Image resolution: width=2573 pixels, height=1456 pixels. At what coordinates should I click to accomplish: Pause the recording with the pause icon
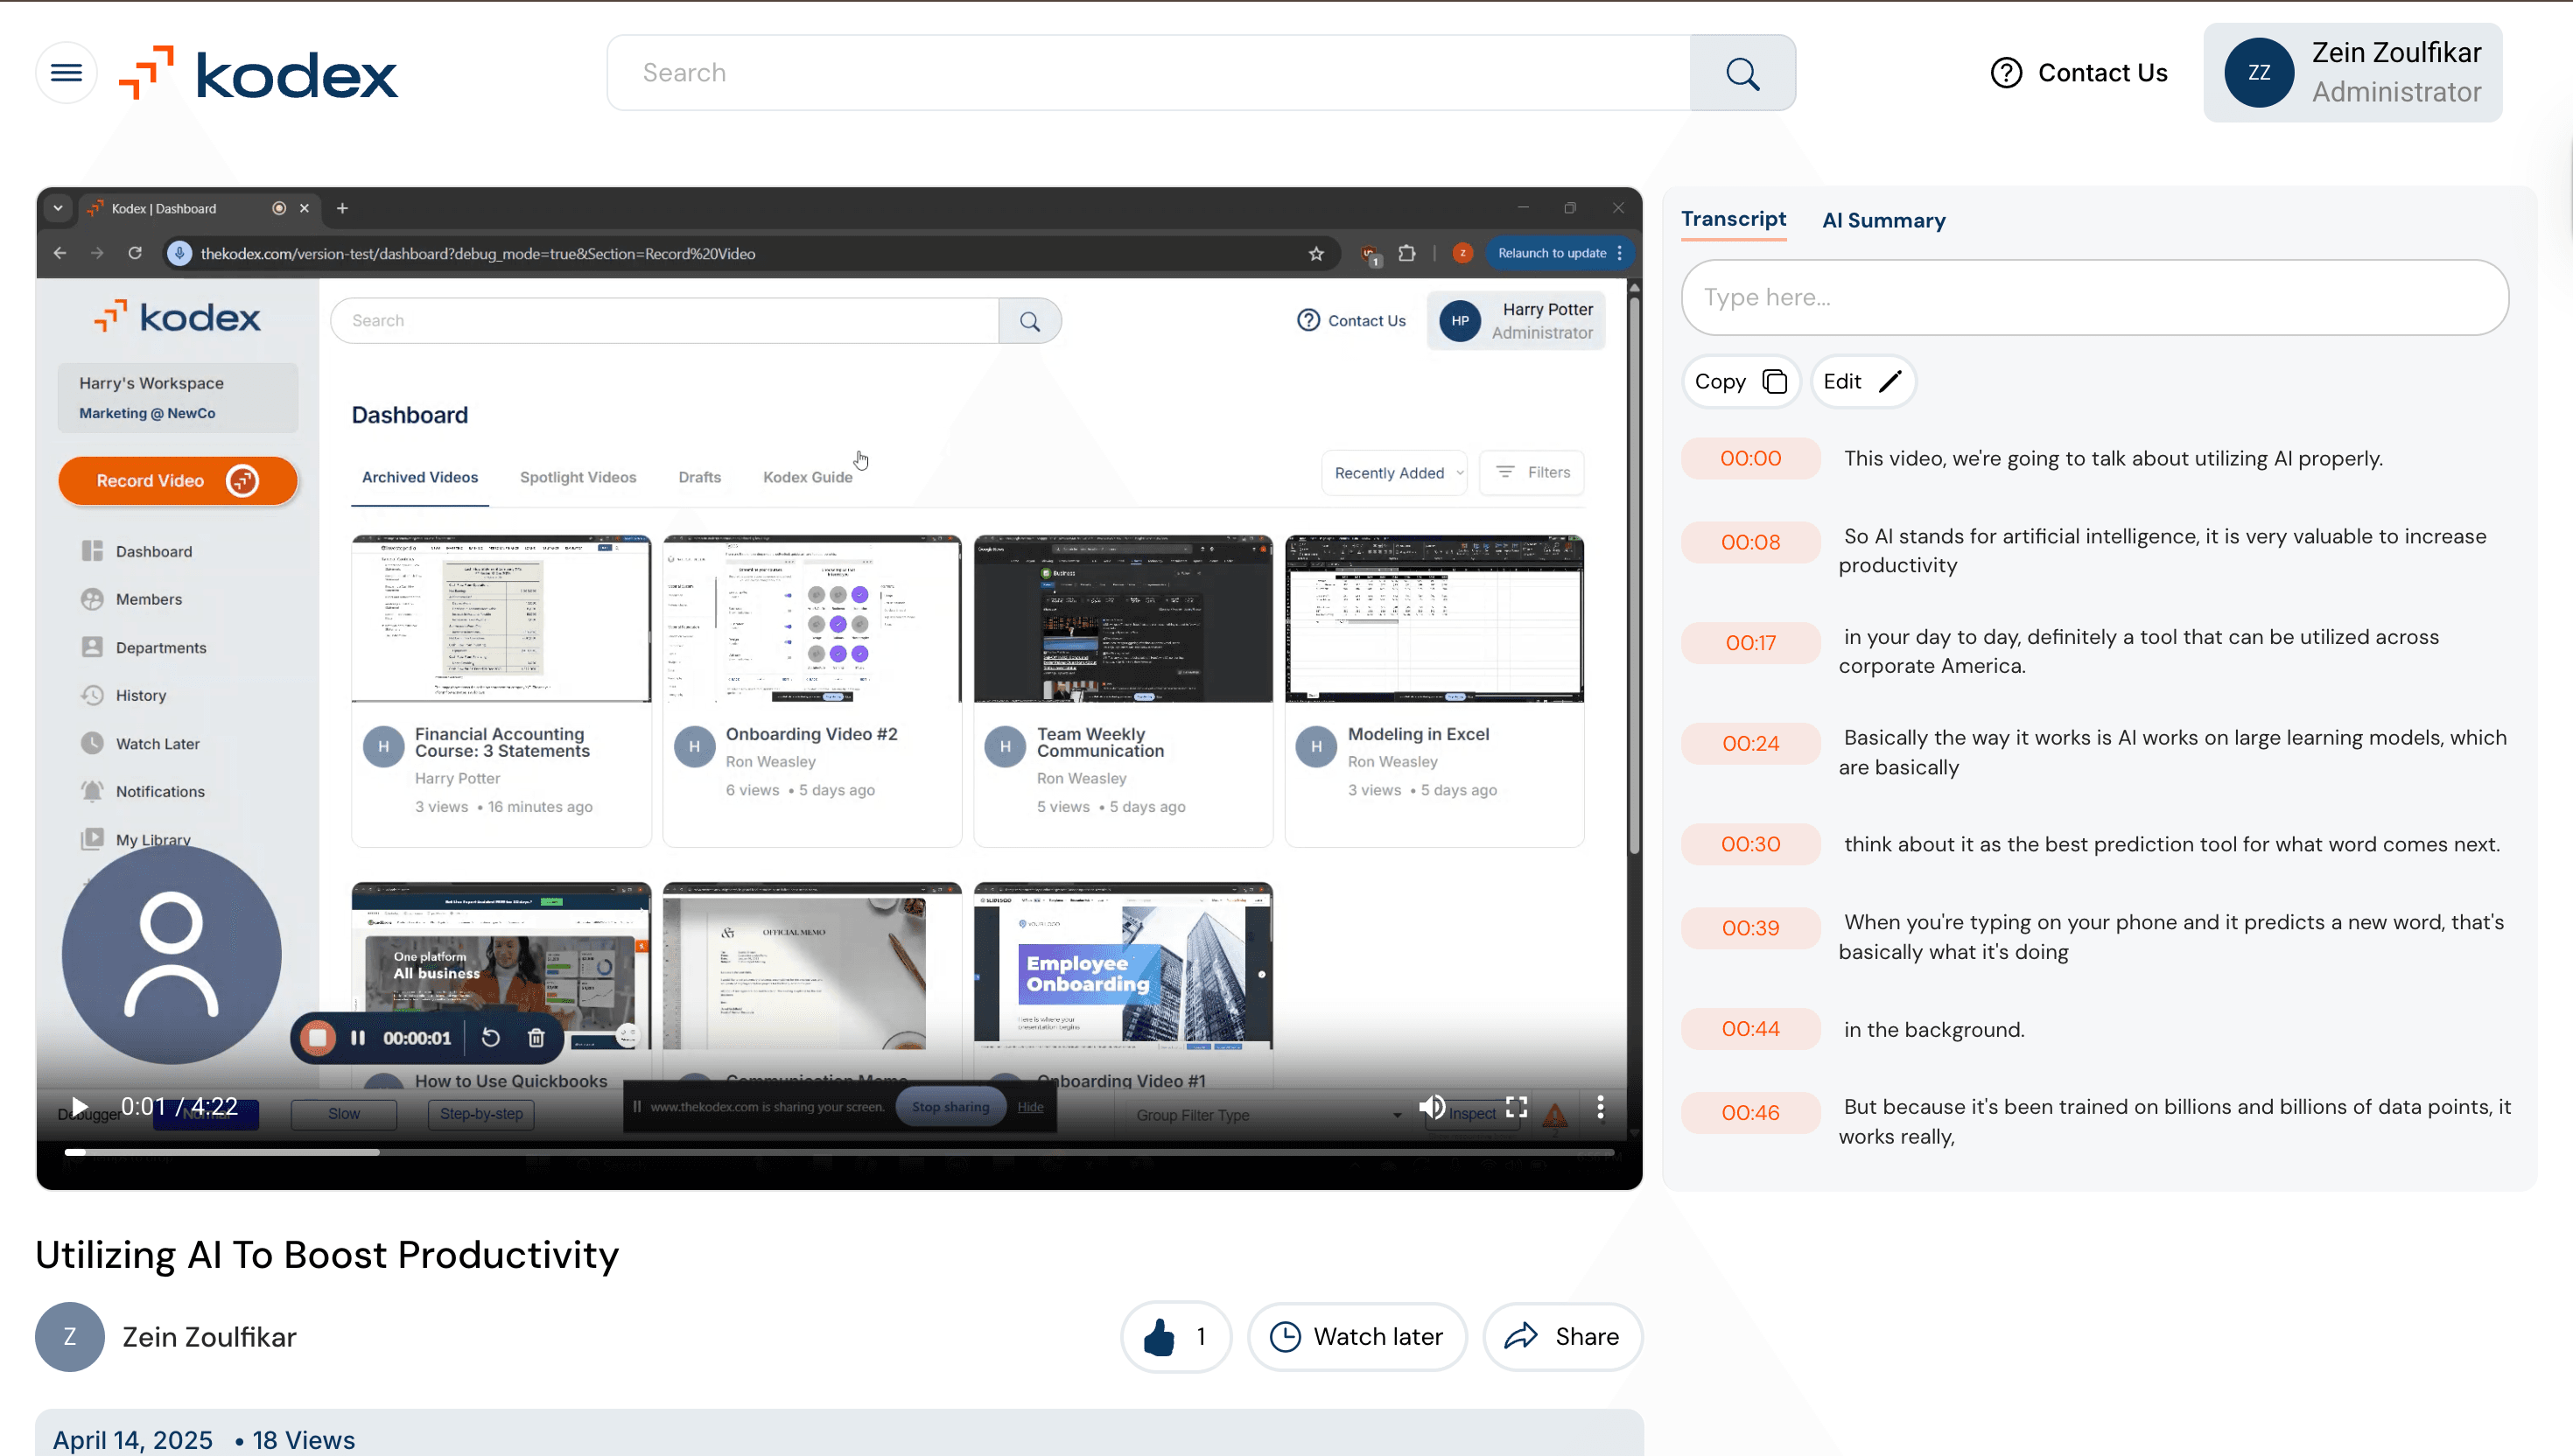[x=358, y=1038]
